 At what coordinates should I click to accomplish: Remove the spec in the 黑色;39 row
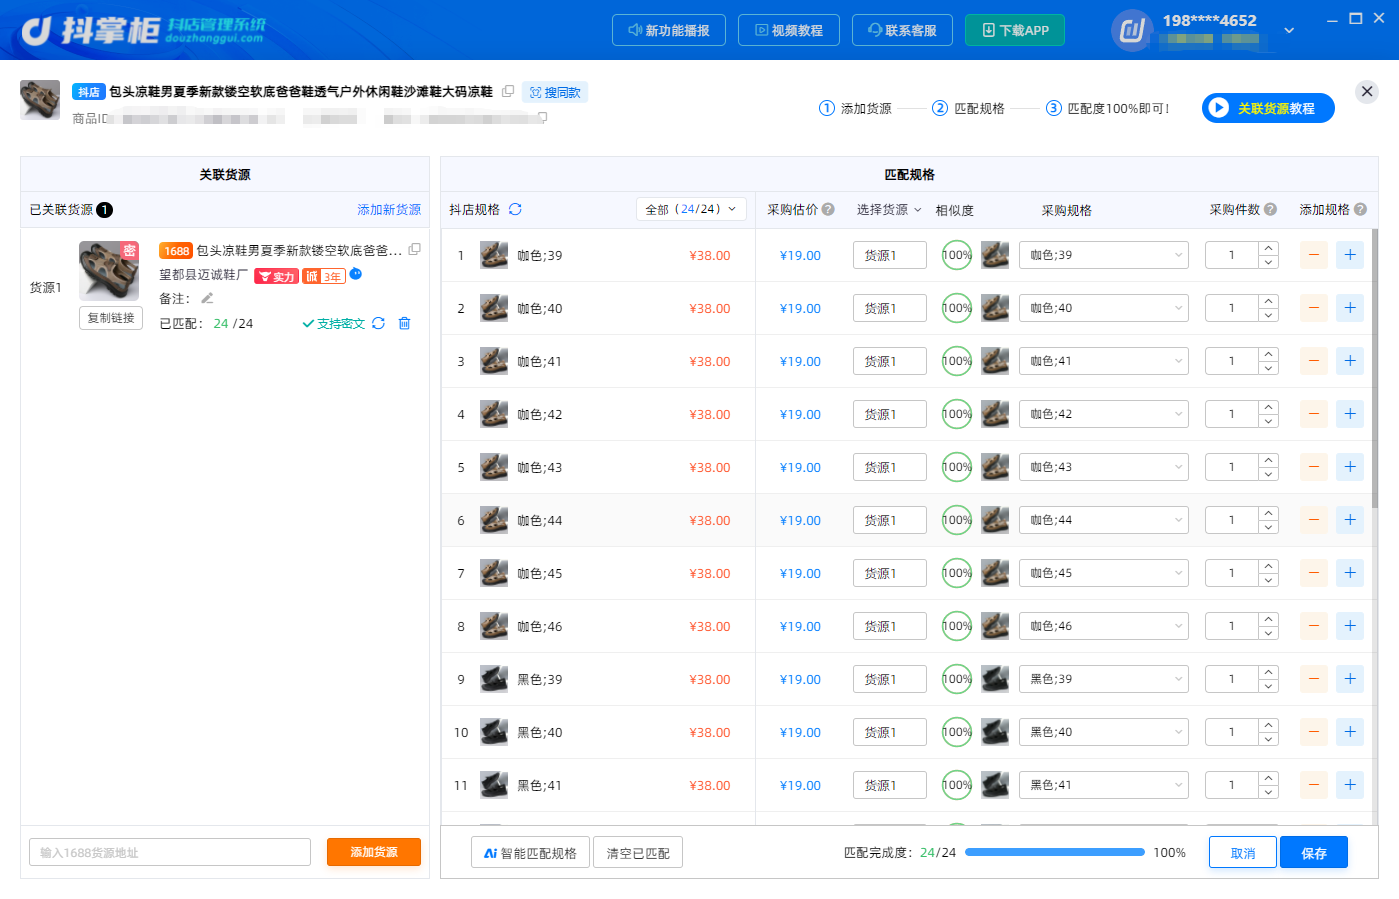(x=1314, y=679)
